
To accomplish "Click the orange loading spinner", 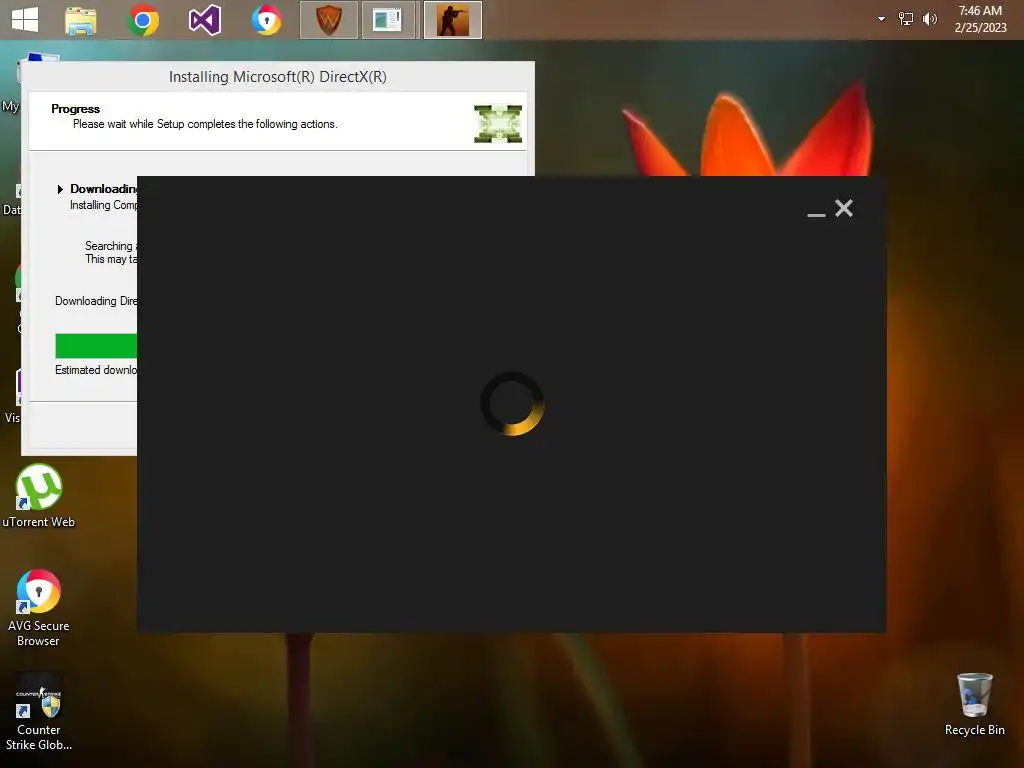I will point(512,404).
